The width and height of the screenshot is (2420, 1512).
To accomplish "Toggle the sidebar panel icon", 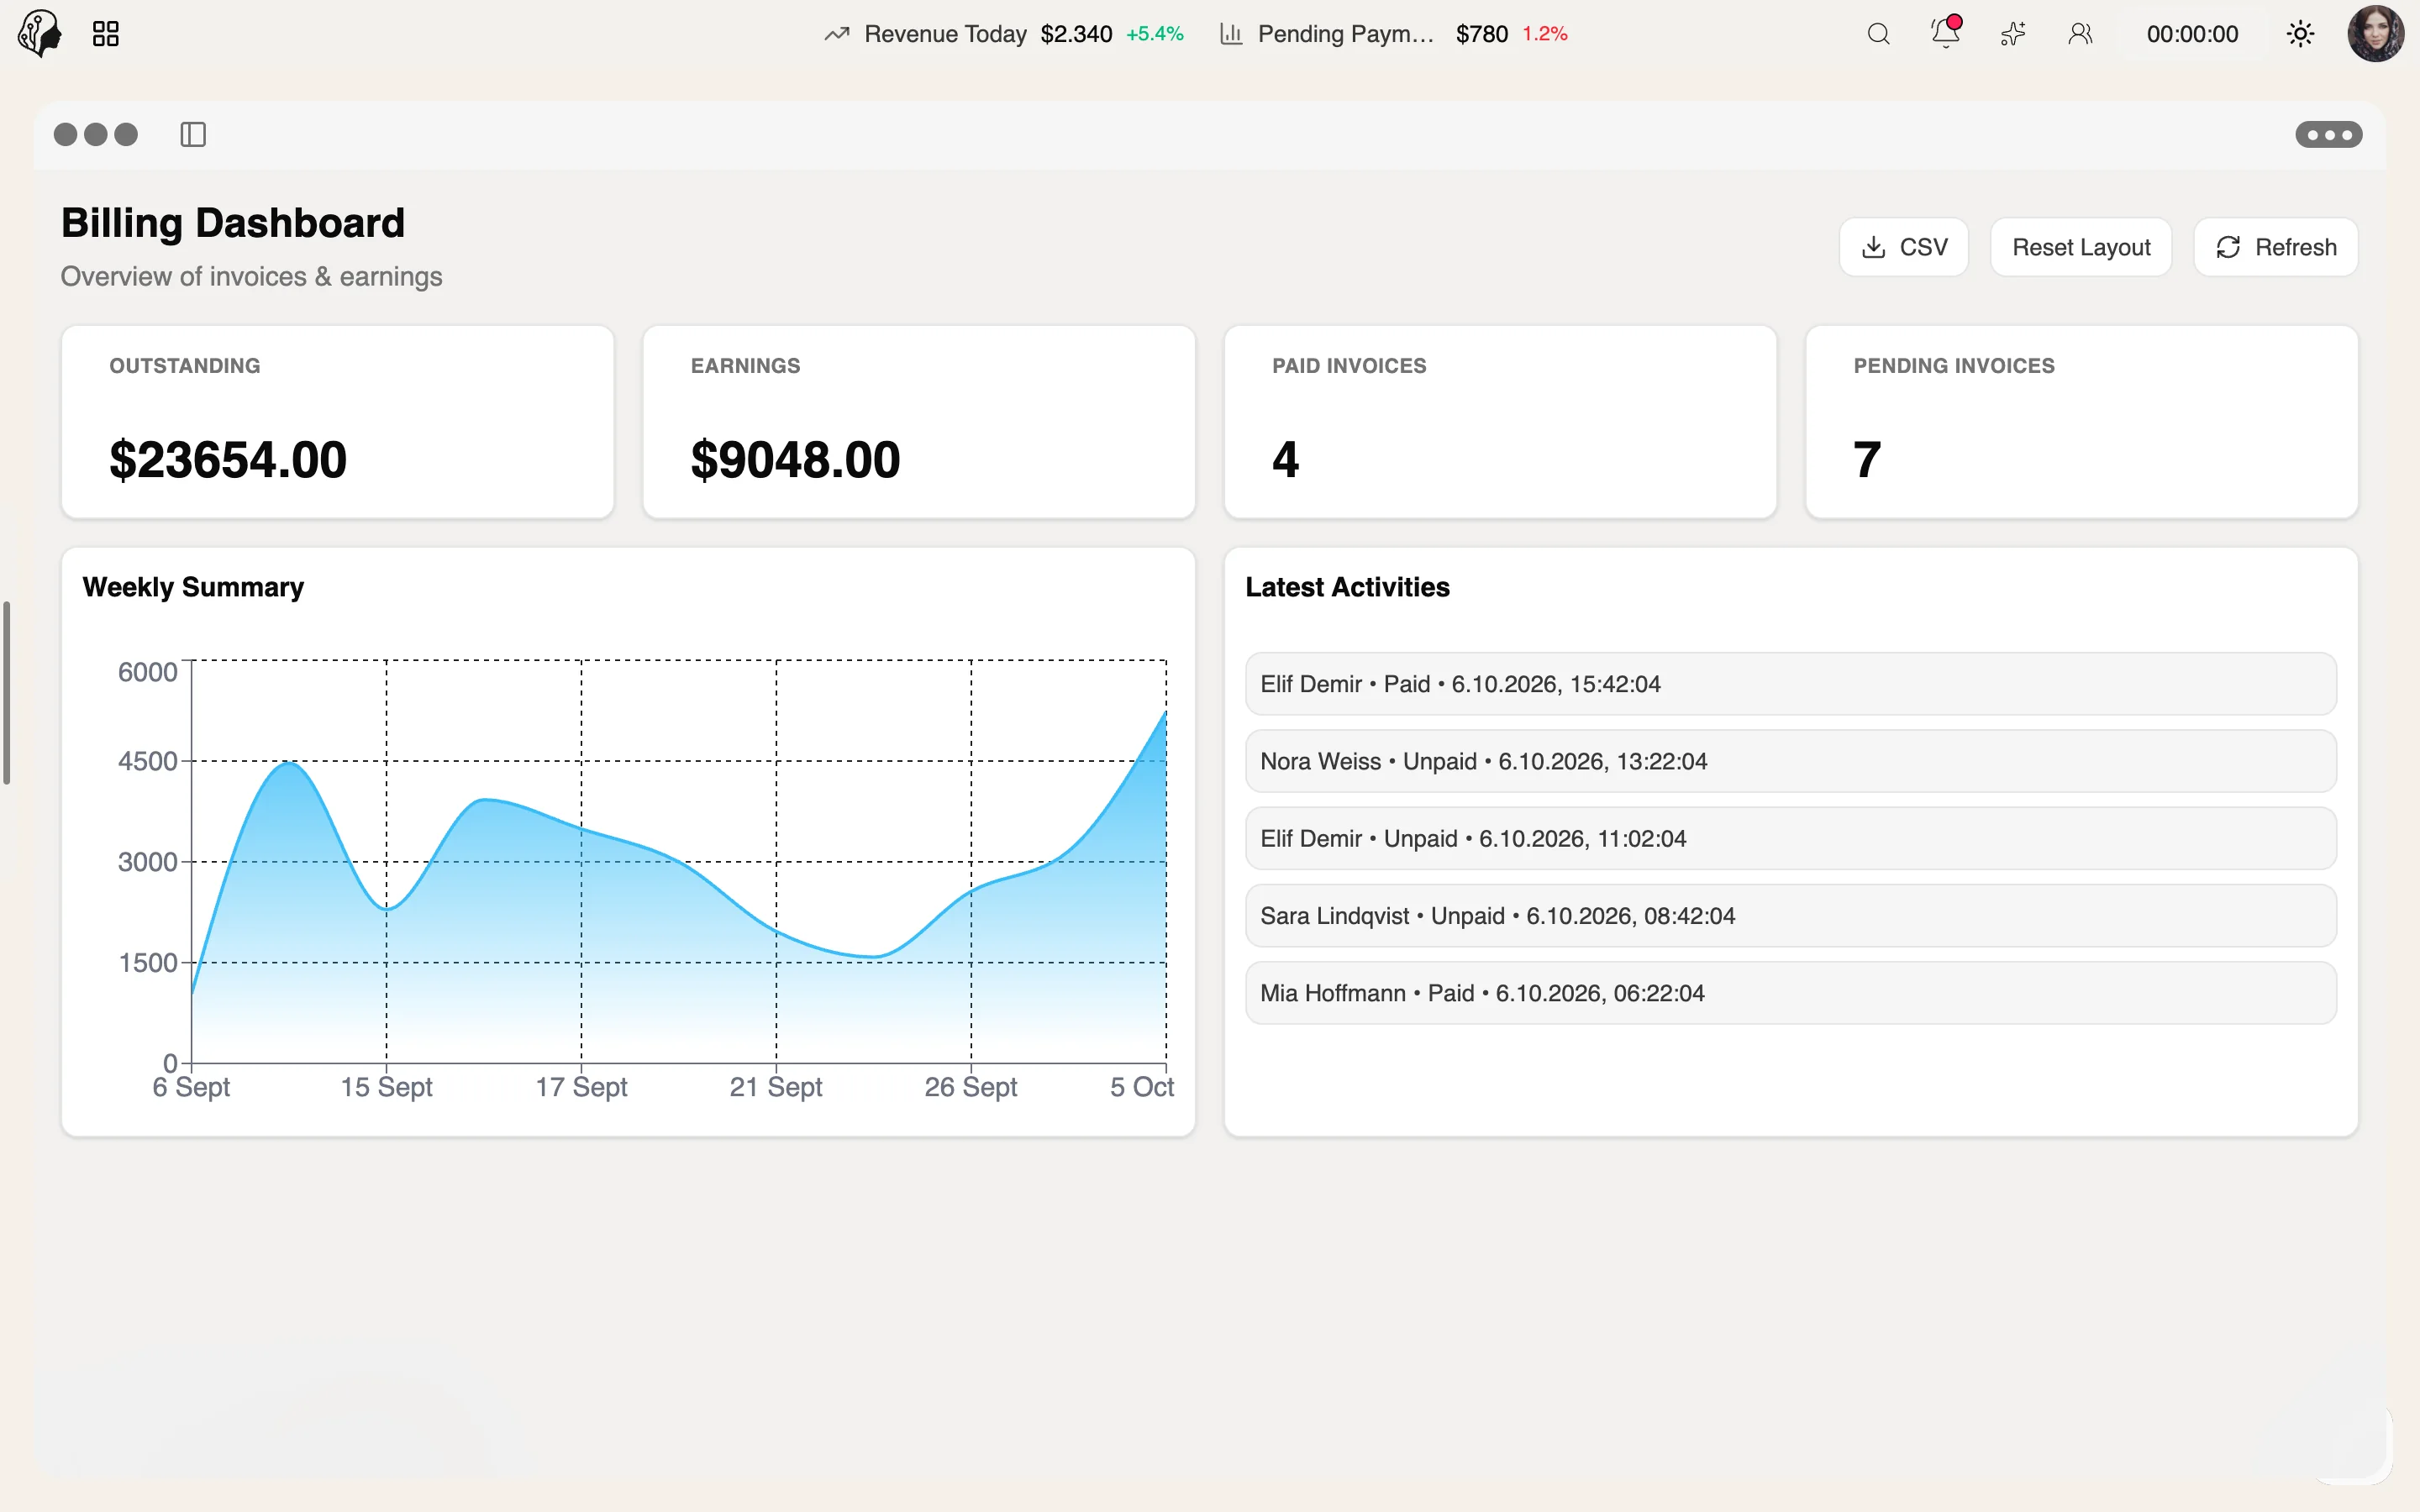I will [x=193, y=134].
